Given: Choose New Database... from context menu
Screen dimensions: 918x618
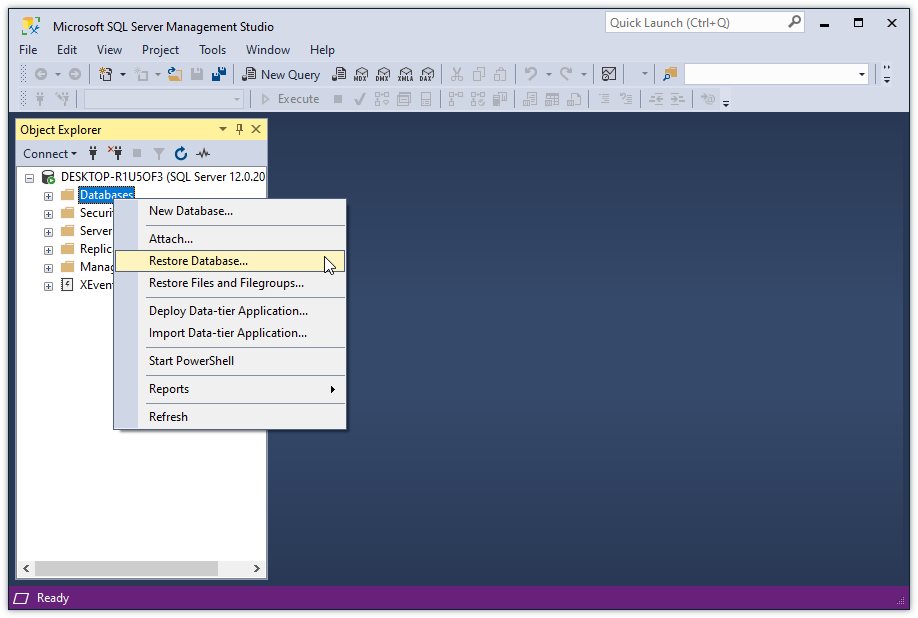Looking at the screenshot, I should [230, 211].
